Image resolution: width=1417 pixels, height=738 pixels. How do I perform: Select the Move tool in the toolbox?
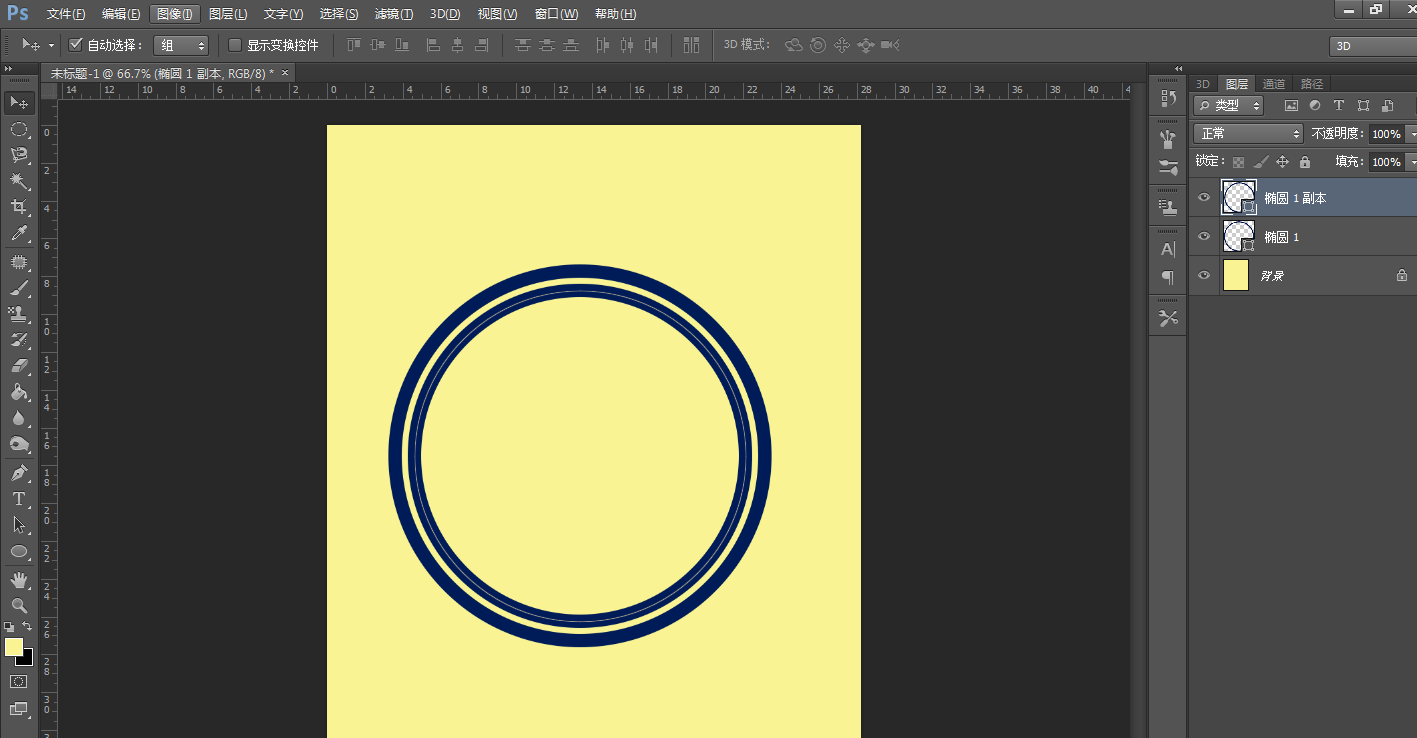click(x=18, y=102)
